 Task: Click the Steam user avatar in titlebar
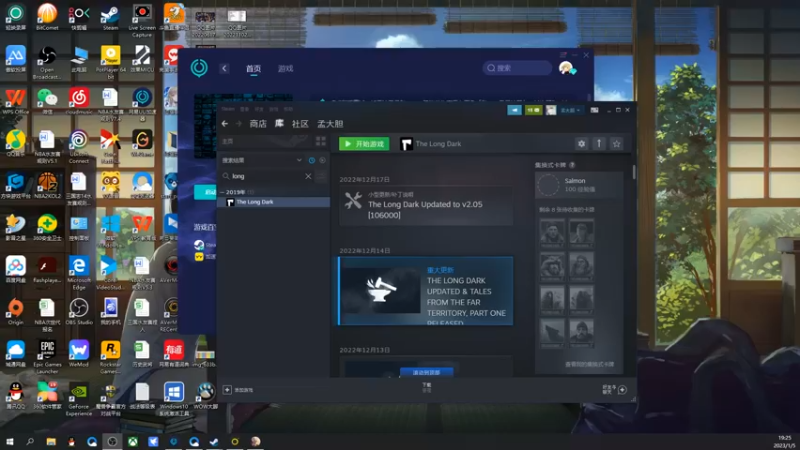click(x=551, y=110)
